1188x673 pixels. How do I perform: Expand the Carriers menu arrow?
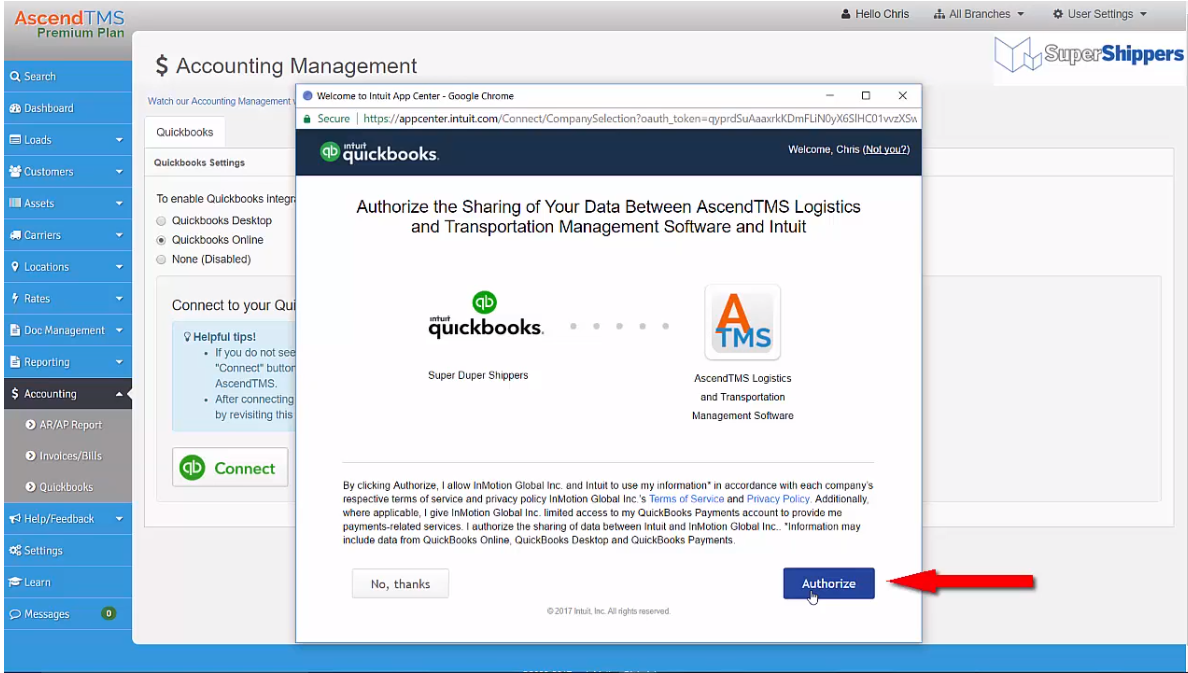point(119,236)
